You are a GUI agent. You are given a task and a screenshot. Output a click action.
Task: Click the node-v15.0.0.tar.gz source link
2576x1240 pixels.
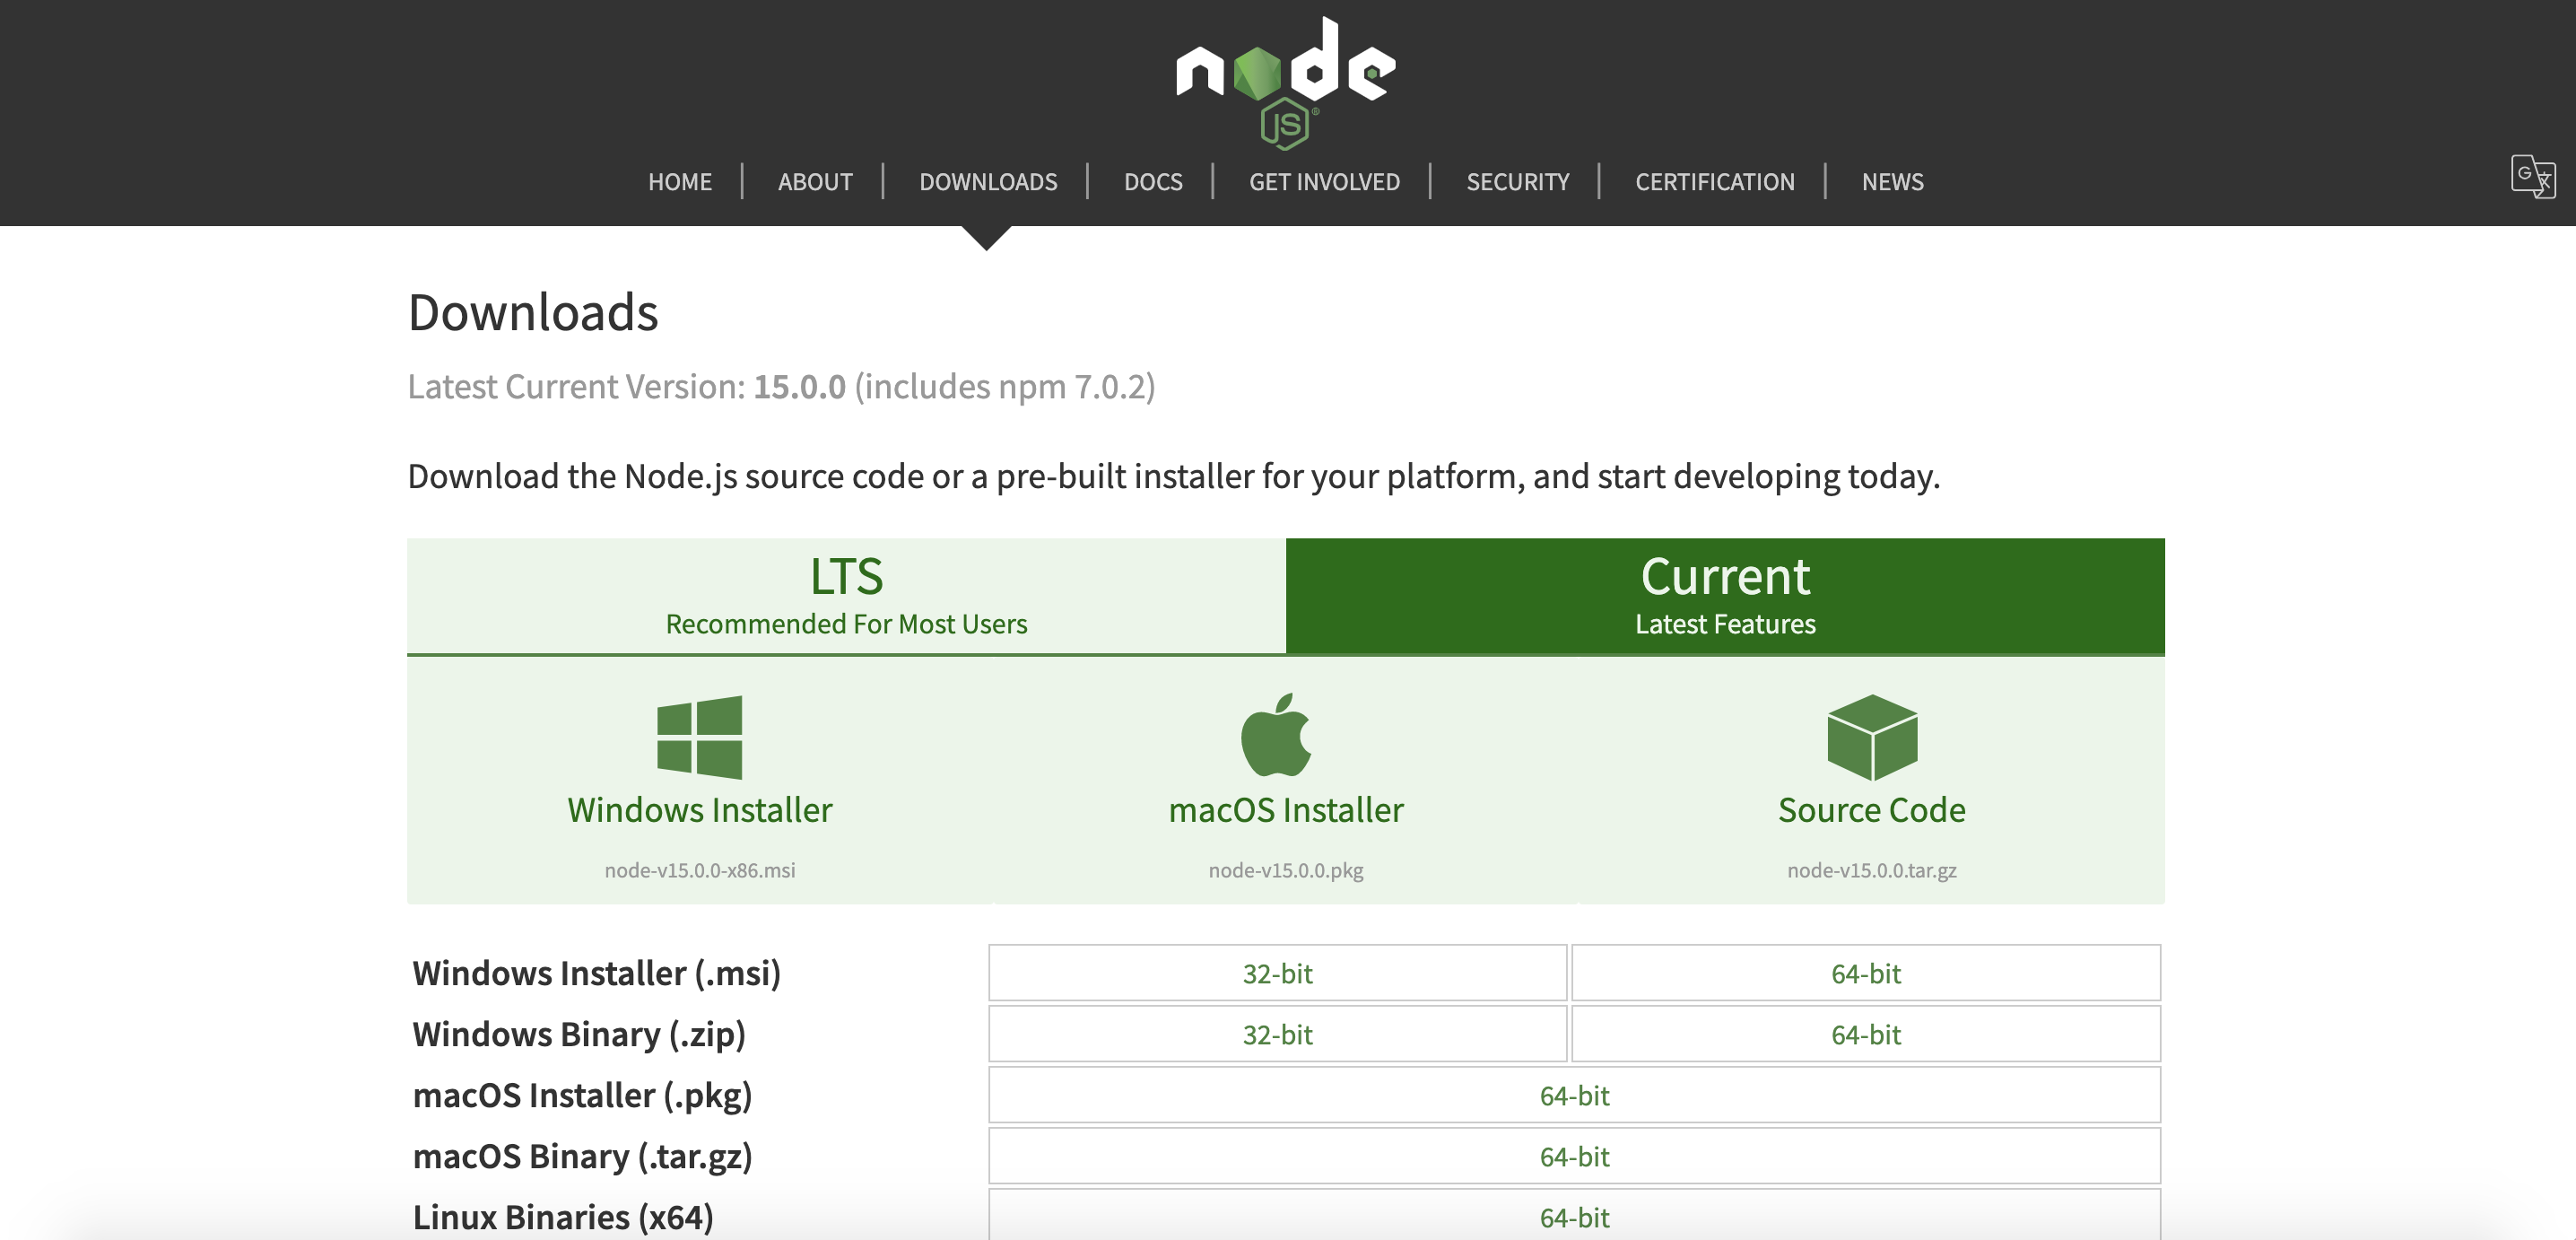coord(1871,870)
